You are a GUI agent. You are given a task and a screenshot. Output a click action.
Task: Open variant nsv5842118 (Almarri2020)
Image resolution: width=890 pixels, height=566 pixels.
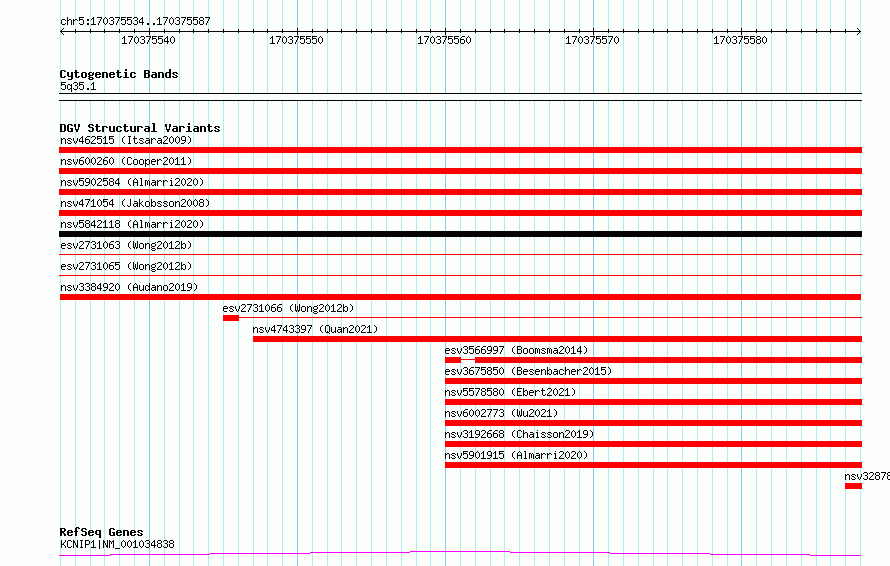(x=132, y=224)
